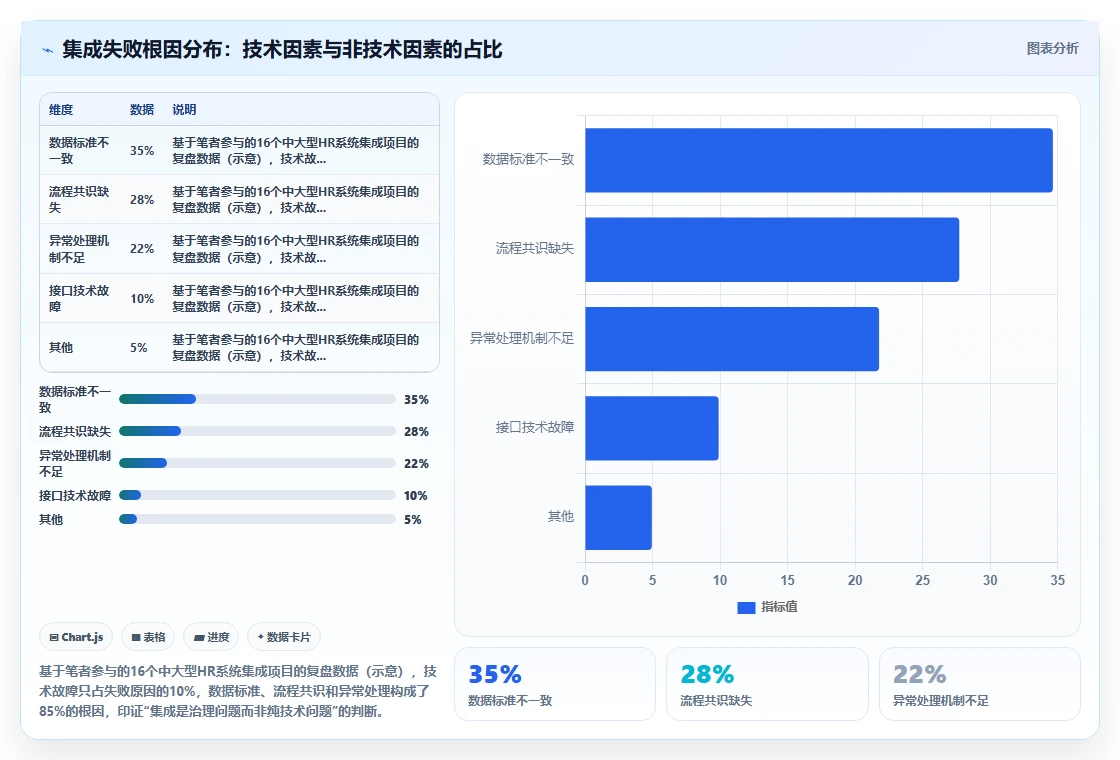
Task: Select the 接口技术故障 table row cell
Action: coord(79,299)
